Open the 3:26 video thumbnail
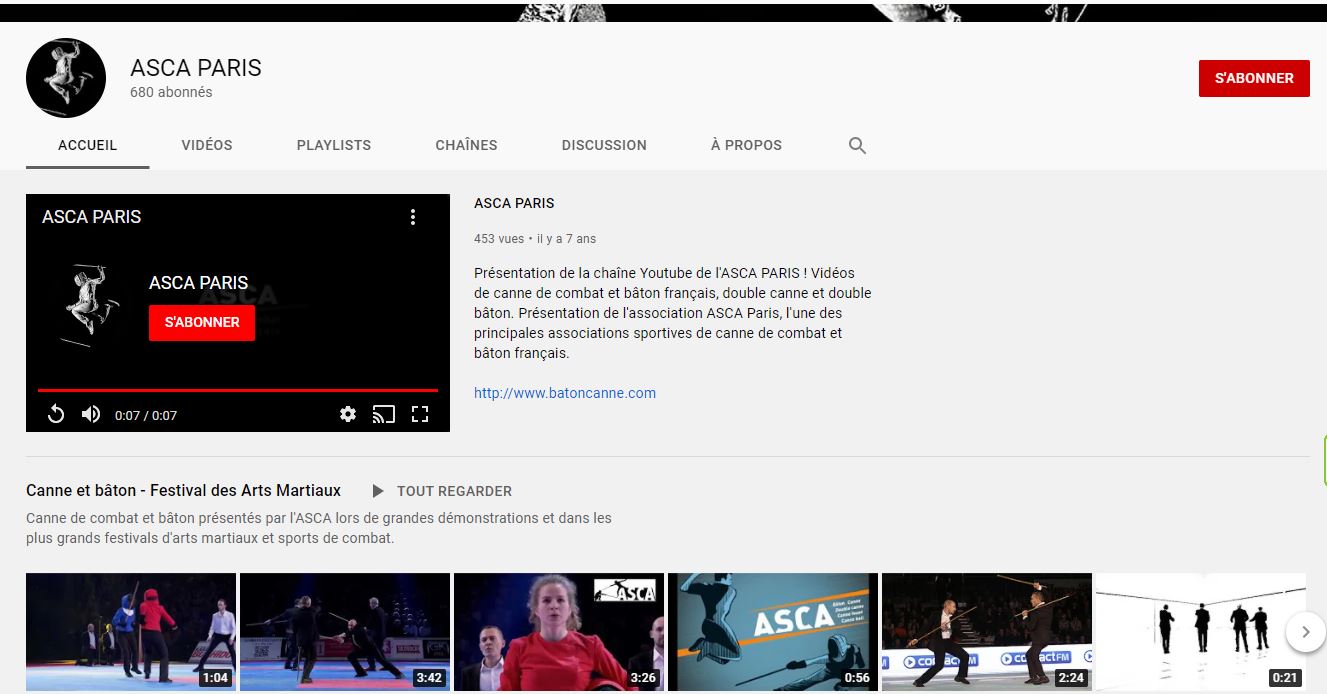 [x=559, y=631]
